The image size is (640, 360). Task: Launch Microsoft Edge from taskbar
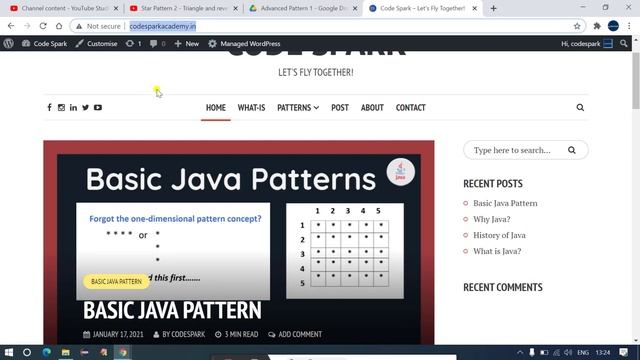(47, 352)
